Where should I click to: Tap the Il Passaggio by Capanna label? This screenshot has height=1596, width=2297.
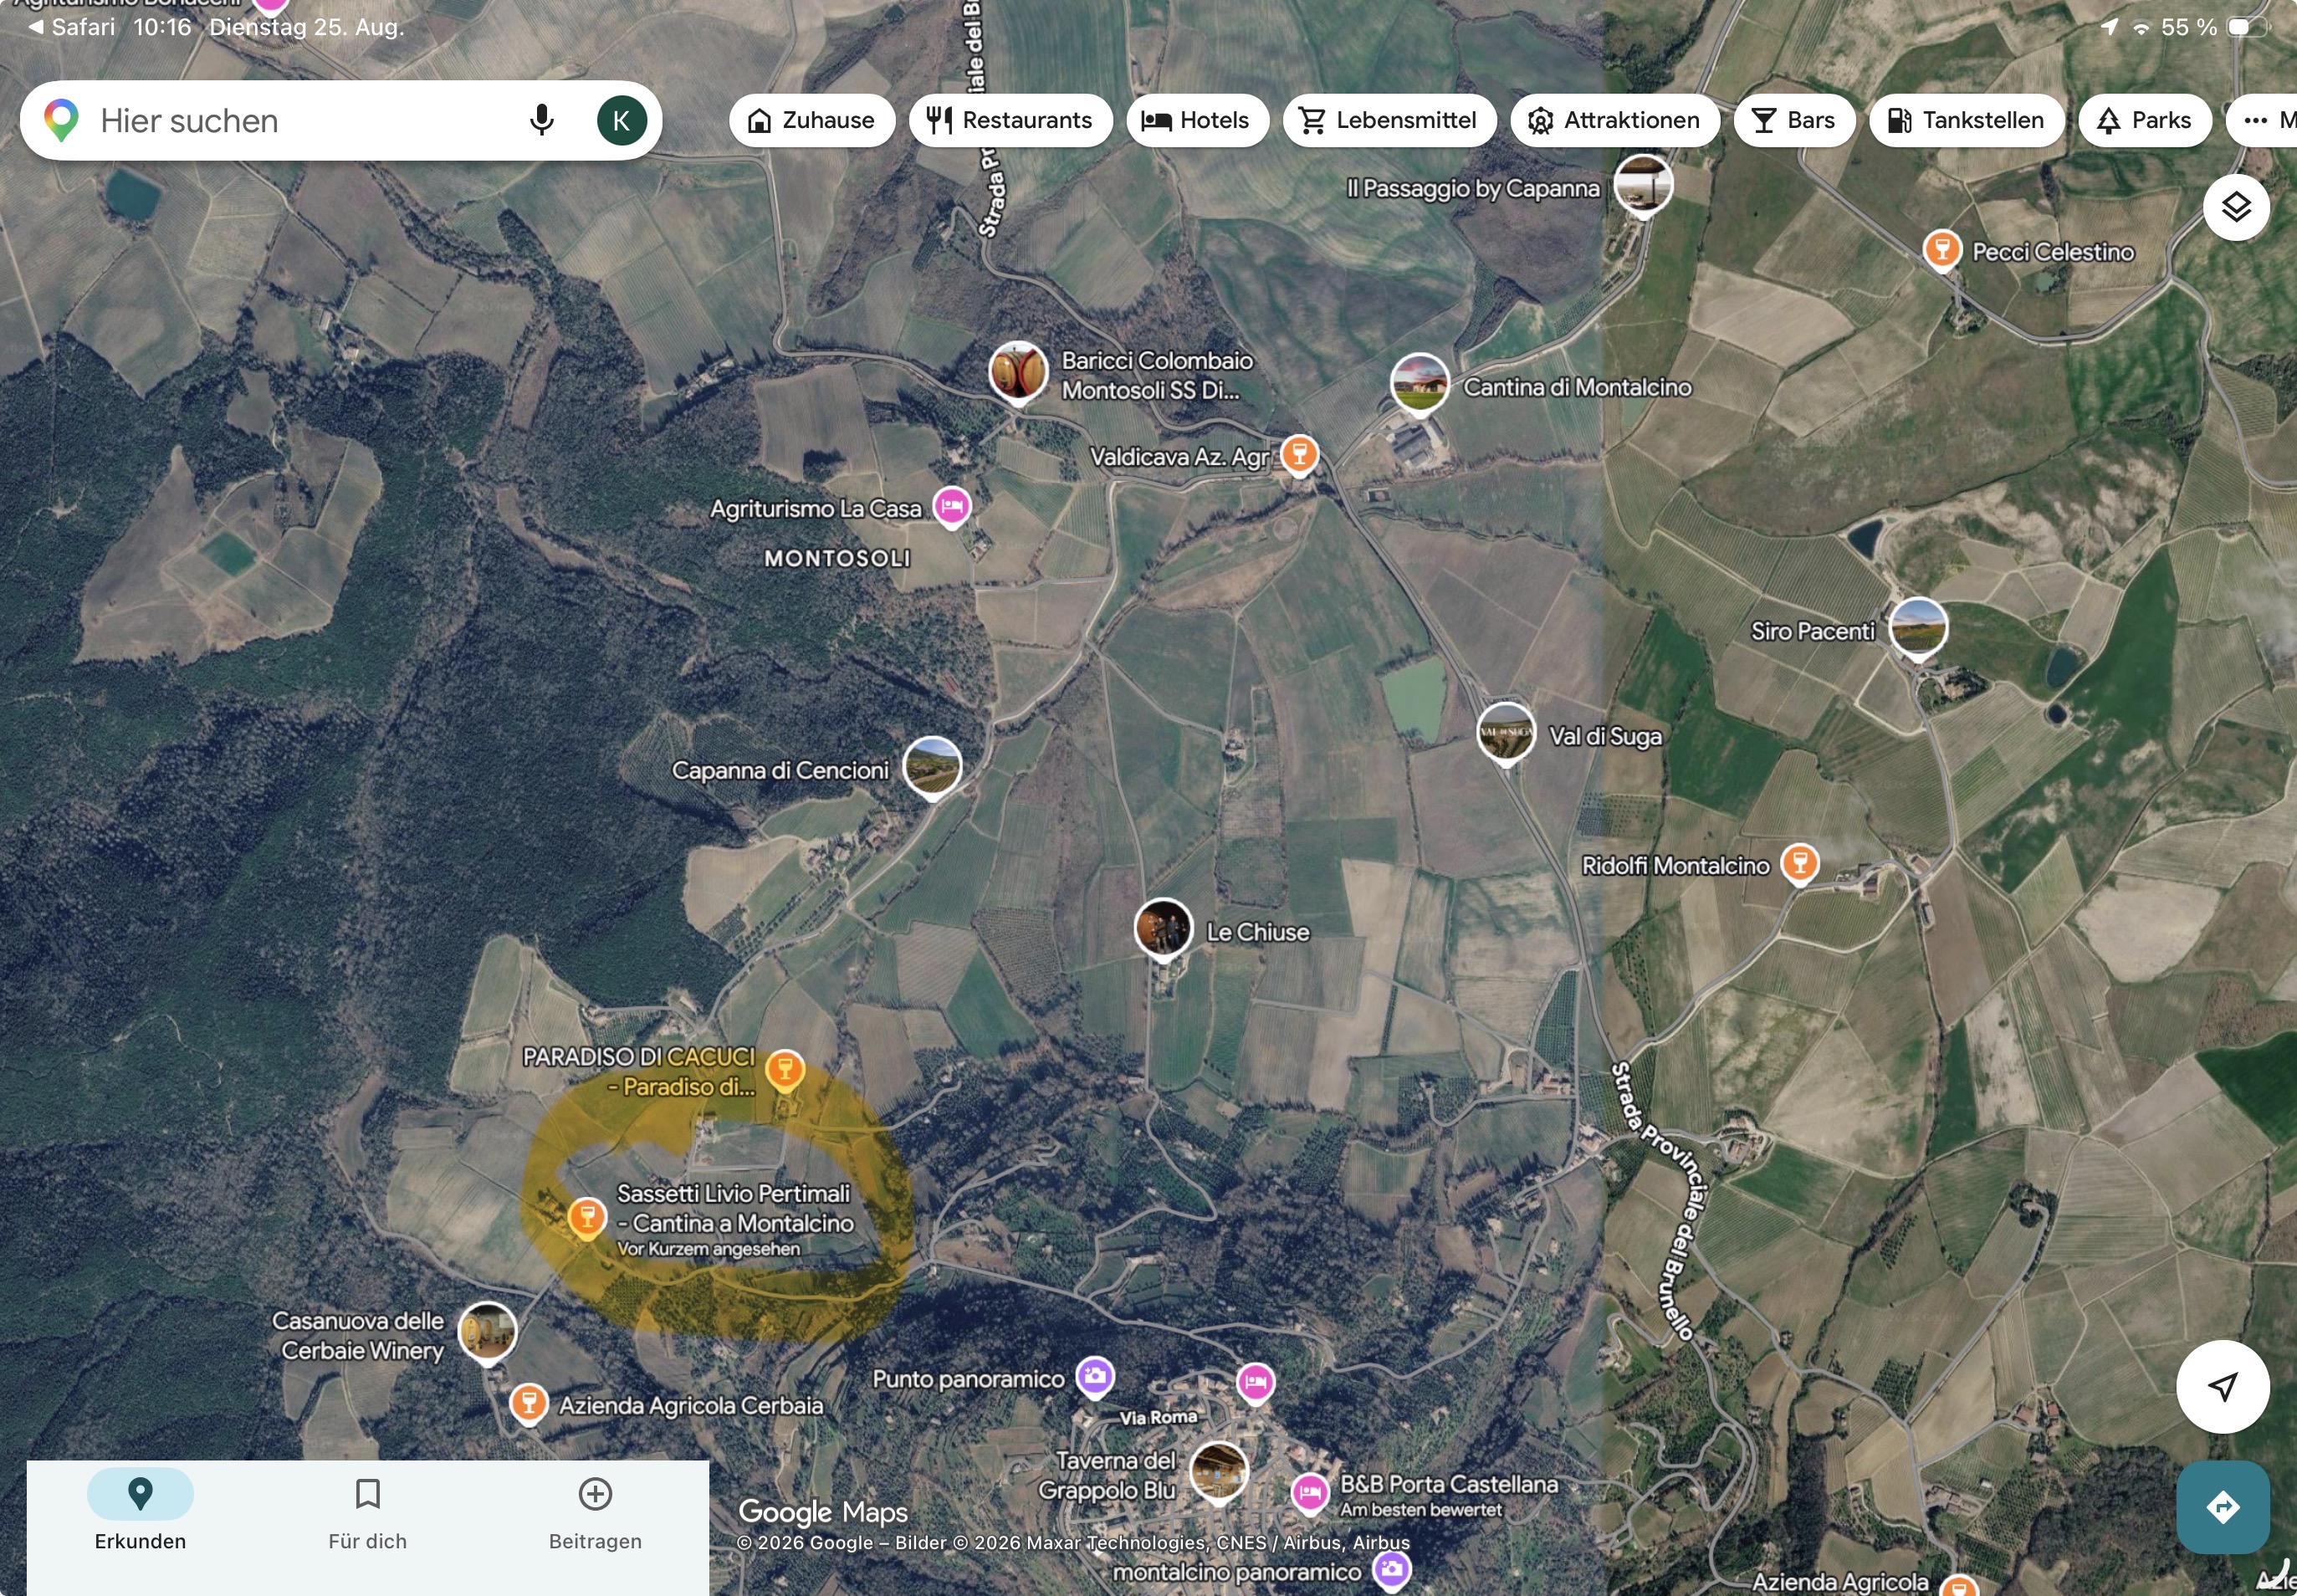pos(1472,189)
